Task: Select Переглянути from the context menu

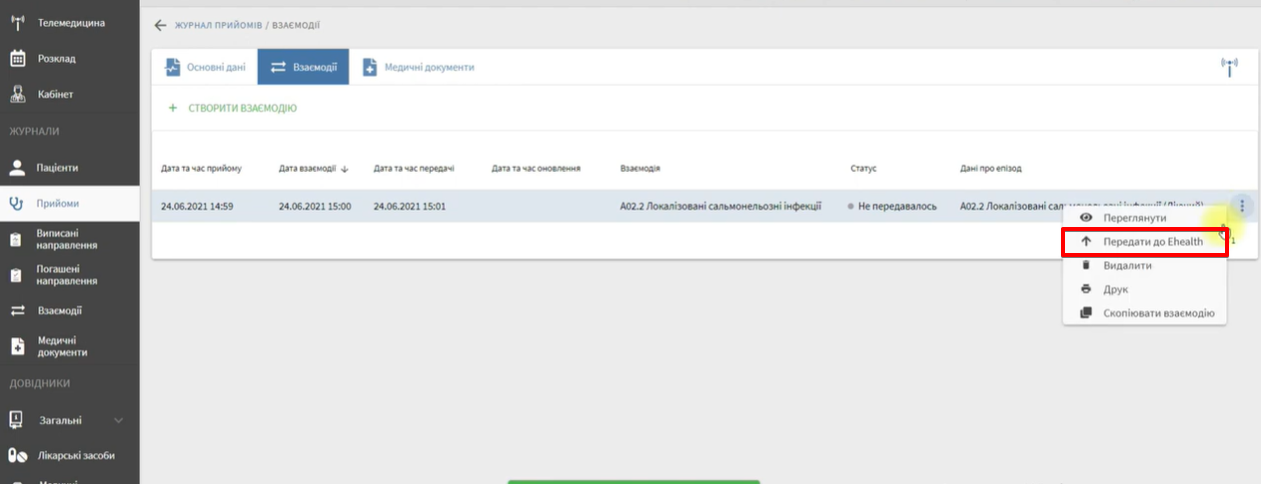Action: (1134, 217)
